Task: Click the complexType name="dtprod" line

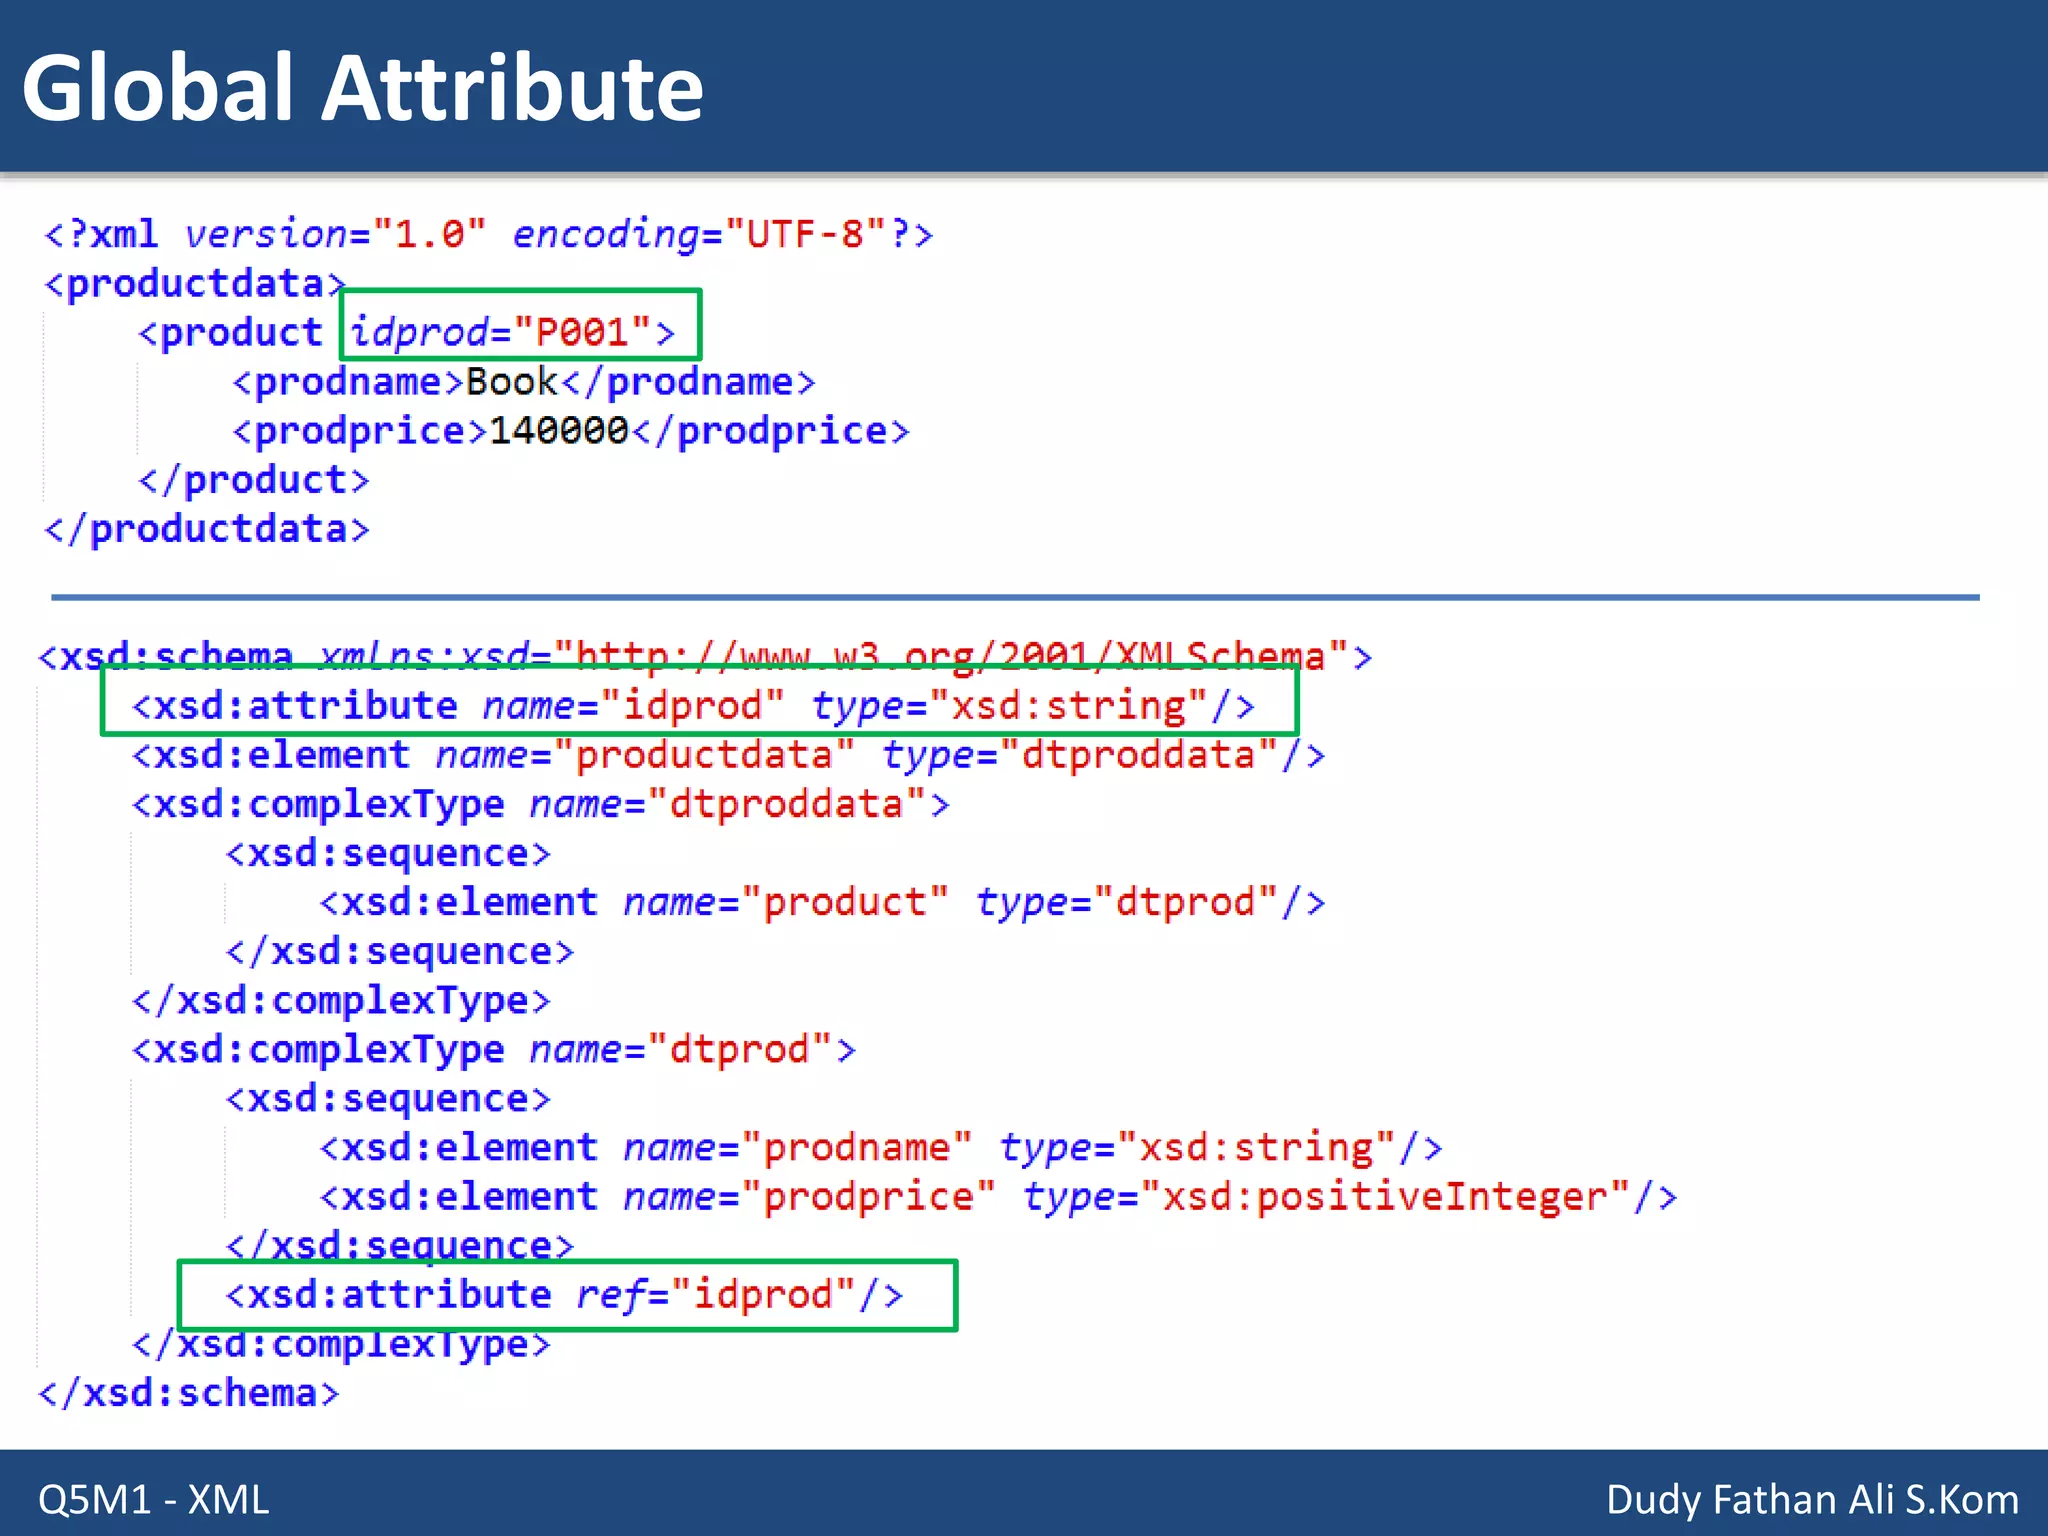Action: click(x=494, y=1048)
